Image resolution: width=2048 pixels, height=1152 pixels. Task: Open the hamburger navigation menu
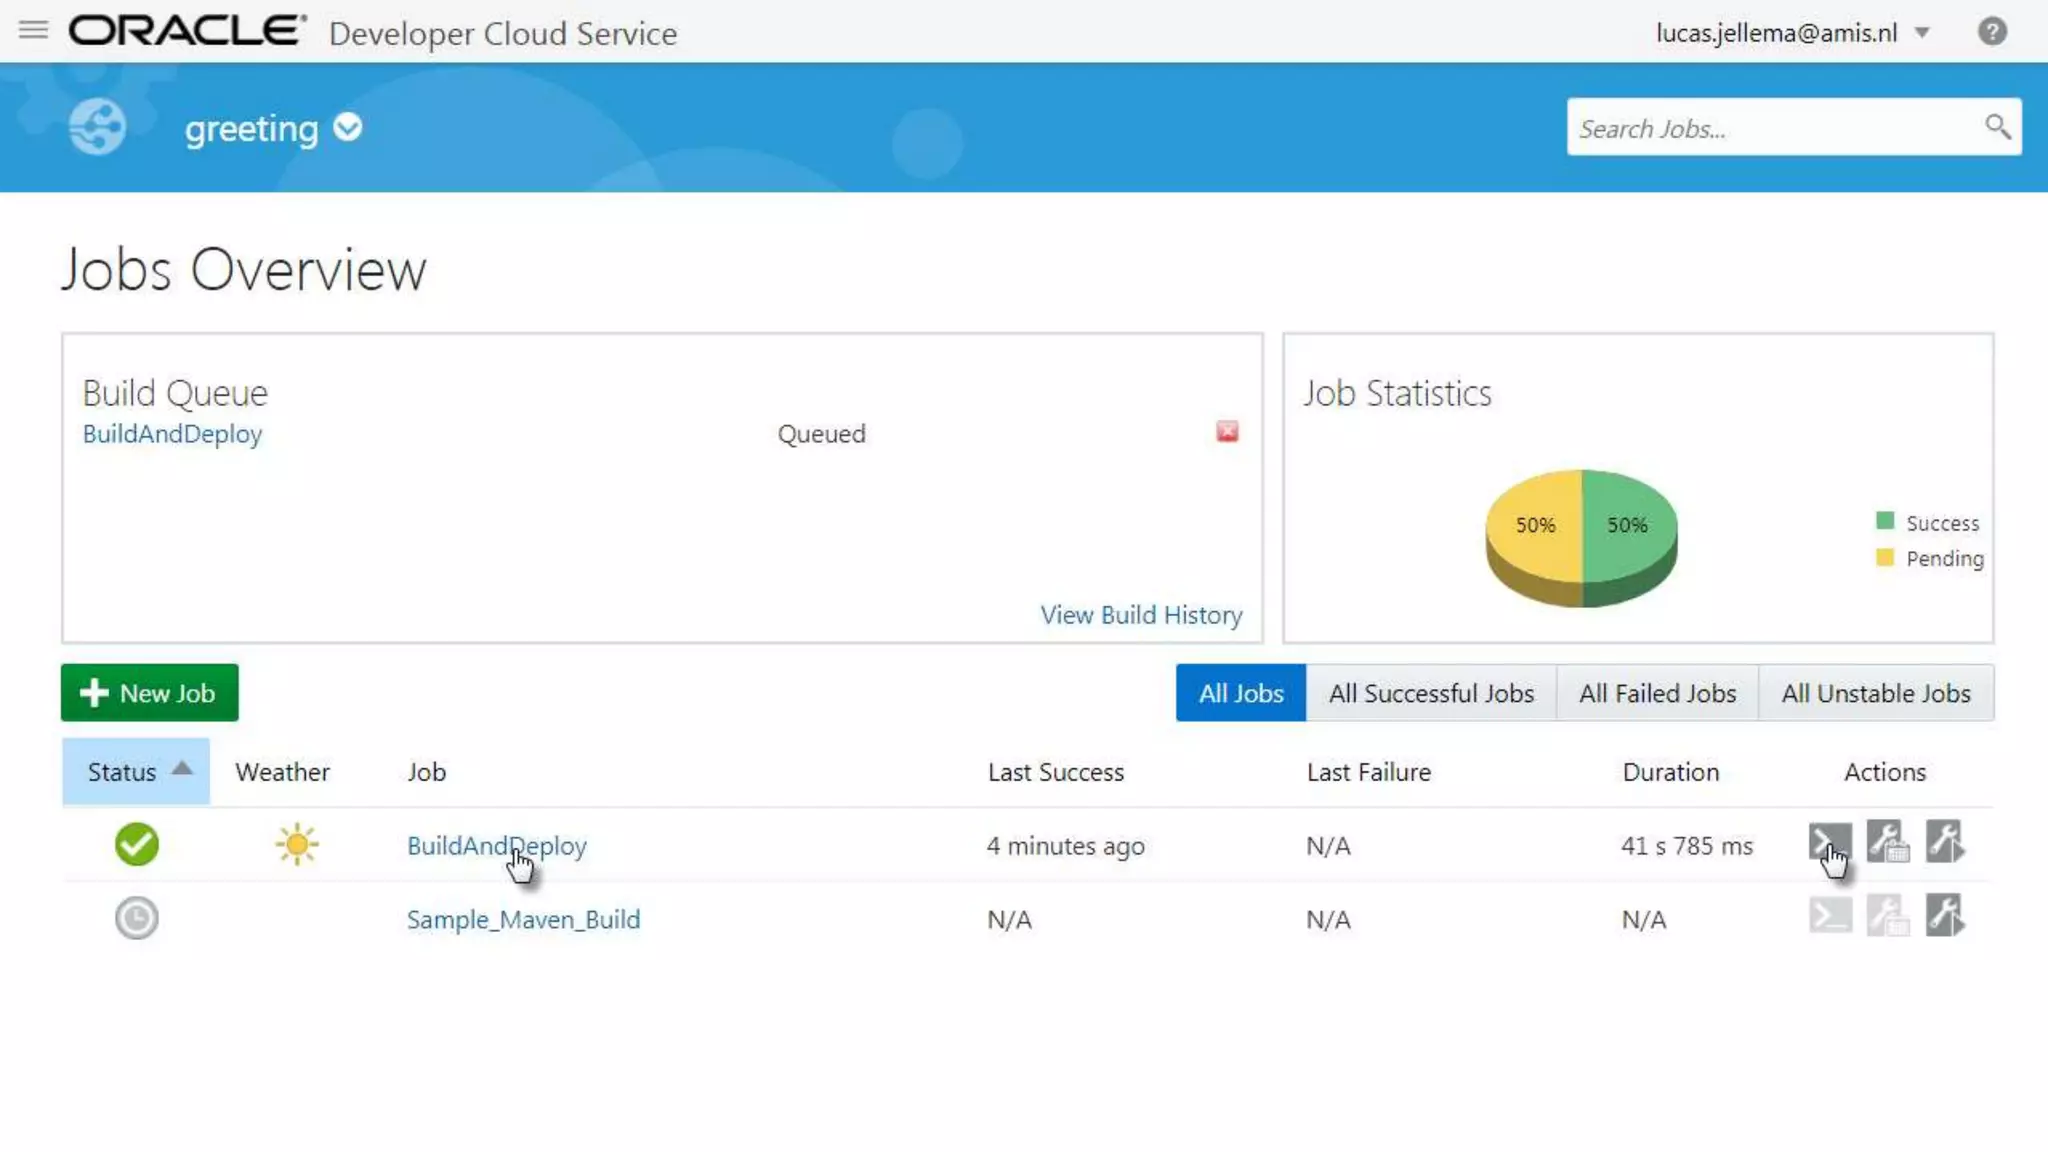(33, 30)
